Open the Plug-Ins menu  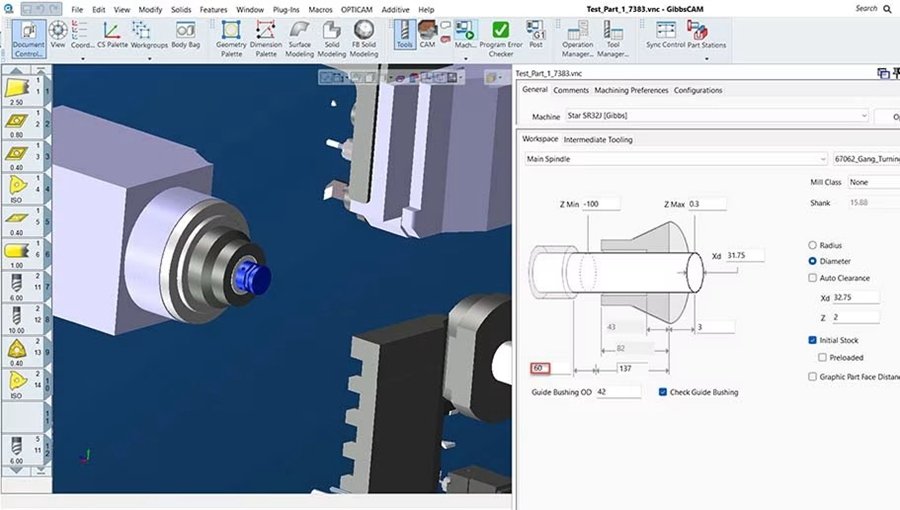pyautogui.click(x=286, y=9)
